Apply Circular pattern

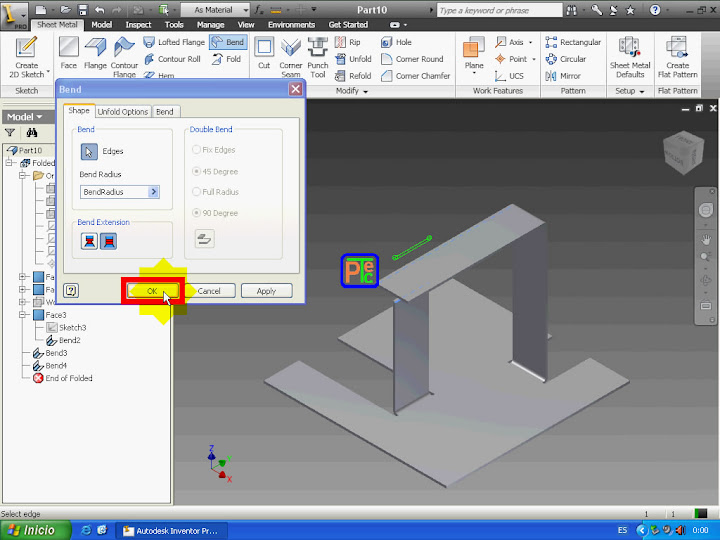566,59
